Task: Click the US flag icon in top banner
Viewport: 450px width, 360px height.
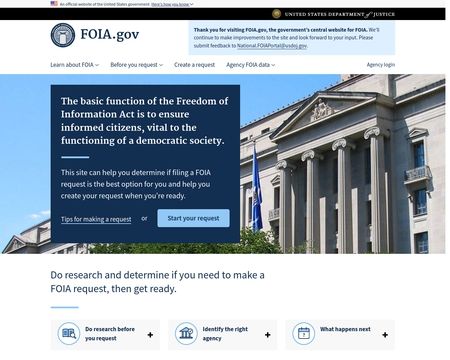Action: click(x=54, y=4)
